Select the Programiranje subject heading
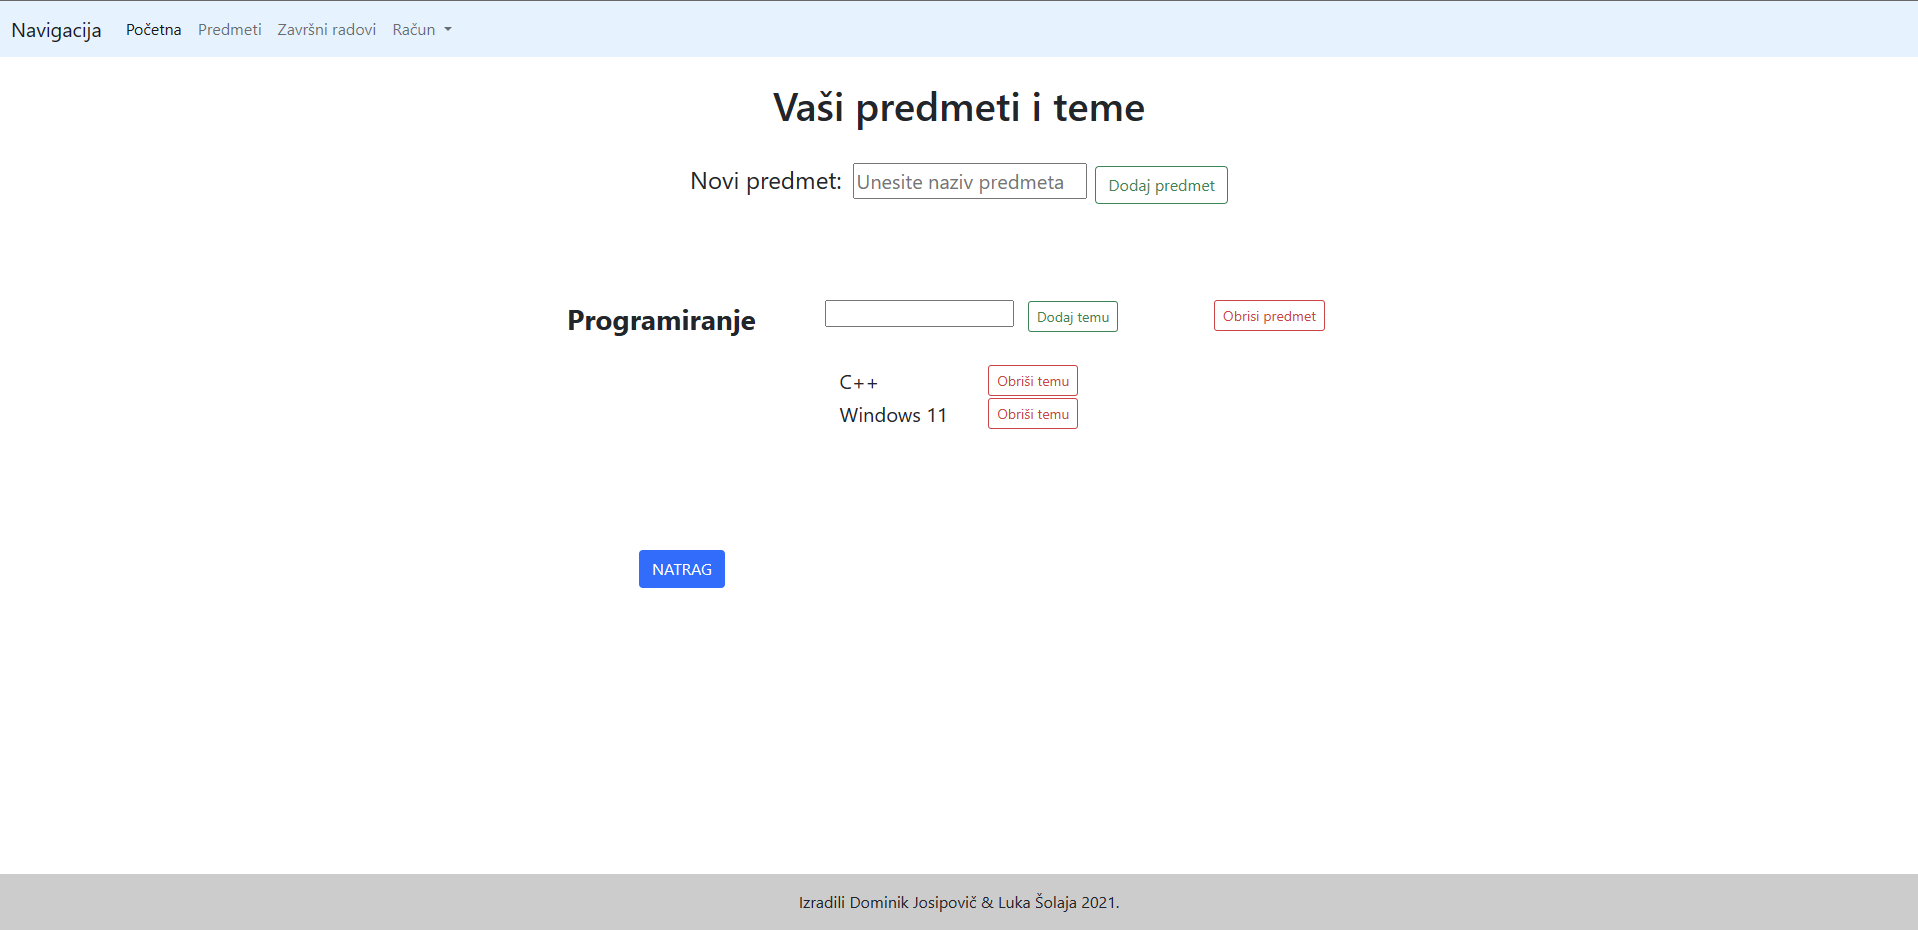The height and width of the screenshot is (930, 1918). (660, 320)
